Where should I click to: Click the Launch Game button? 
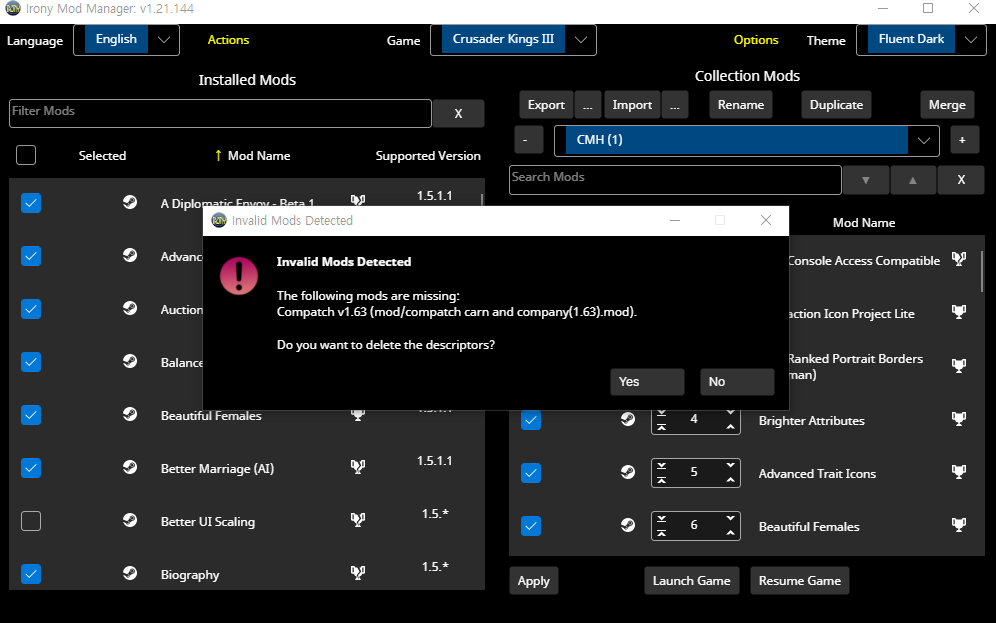pyautogui.click(x=692, y=580)
